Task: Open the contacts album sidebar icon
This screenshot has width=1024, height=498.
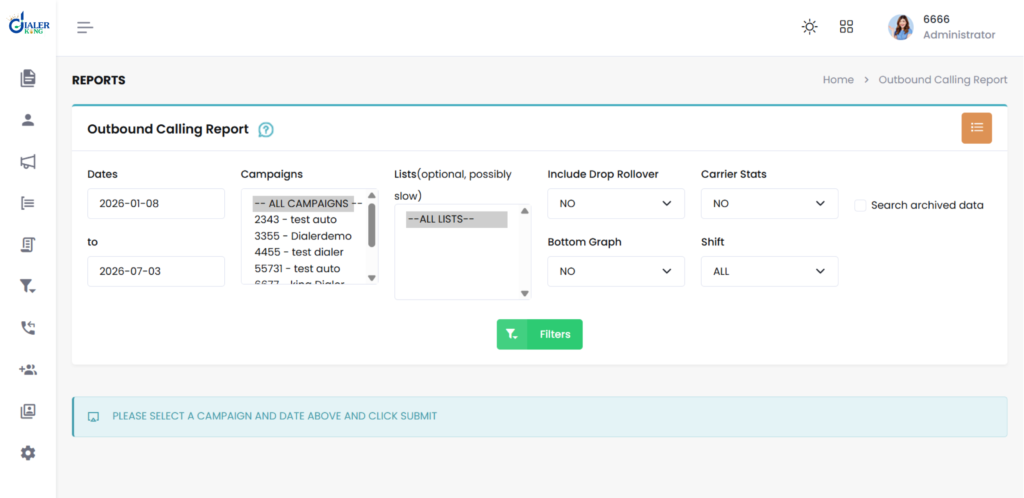Action: click(x=27, y=411)
